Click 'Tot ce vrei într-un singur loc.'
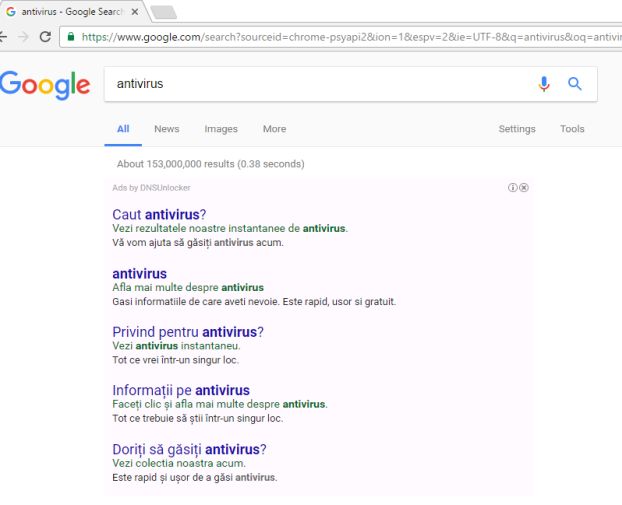The width and height of the screenshot is (622, 505). (x=175, y=360)
